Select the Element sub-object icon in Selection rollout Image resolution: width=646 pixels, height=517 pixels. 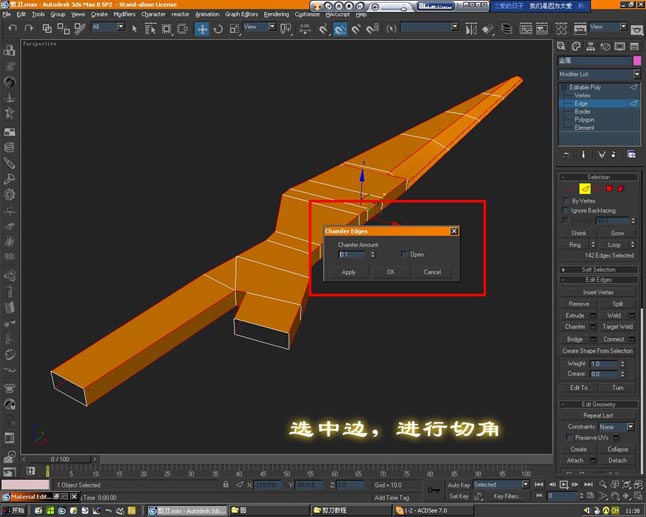coord(620,189)
